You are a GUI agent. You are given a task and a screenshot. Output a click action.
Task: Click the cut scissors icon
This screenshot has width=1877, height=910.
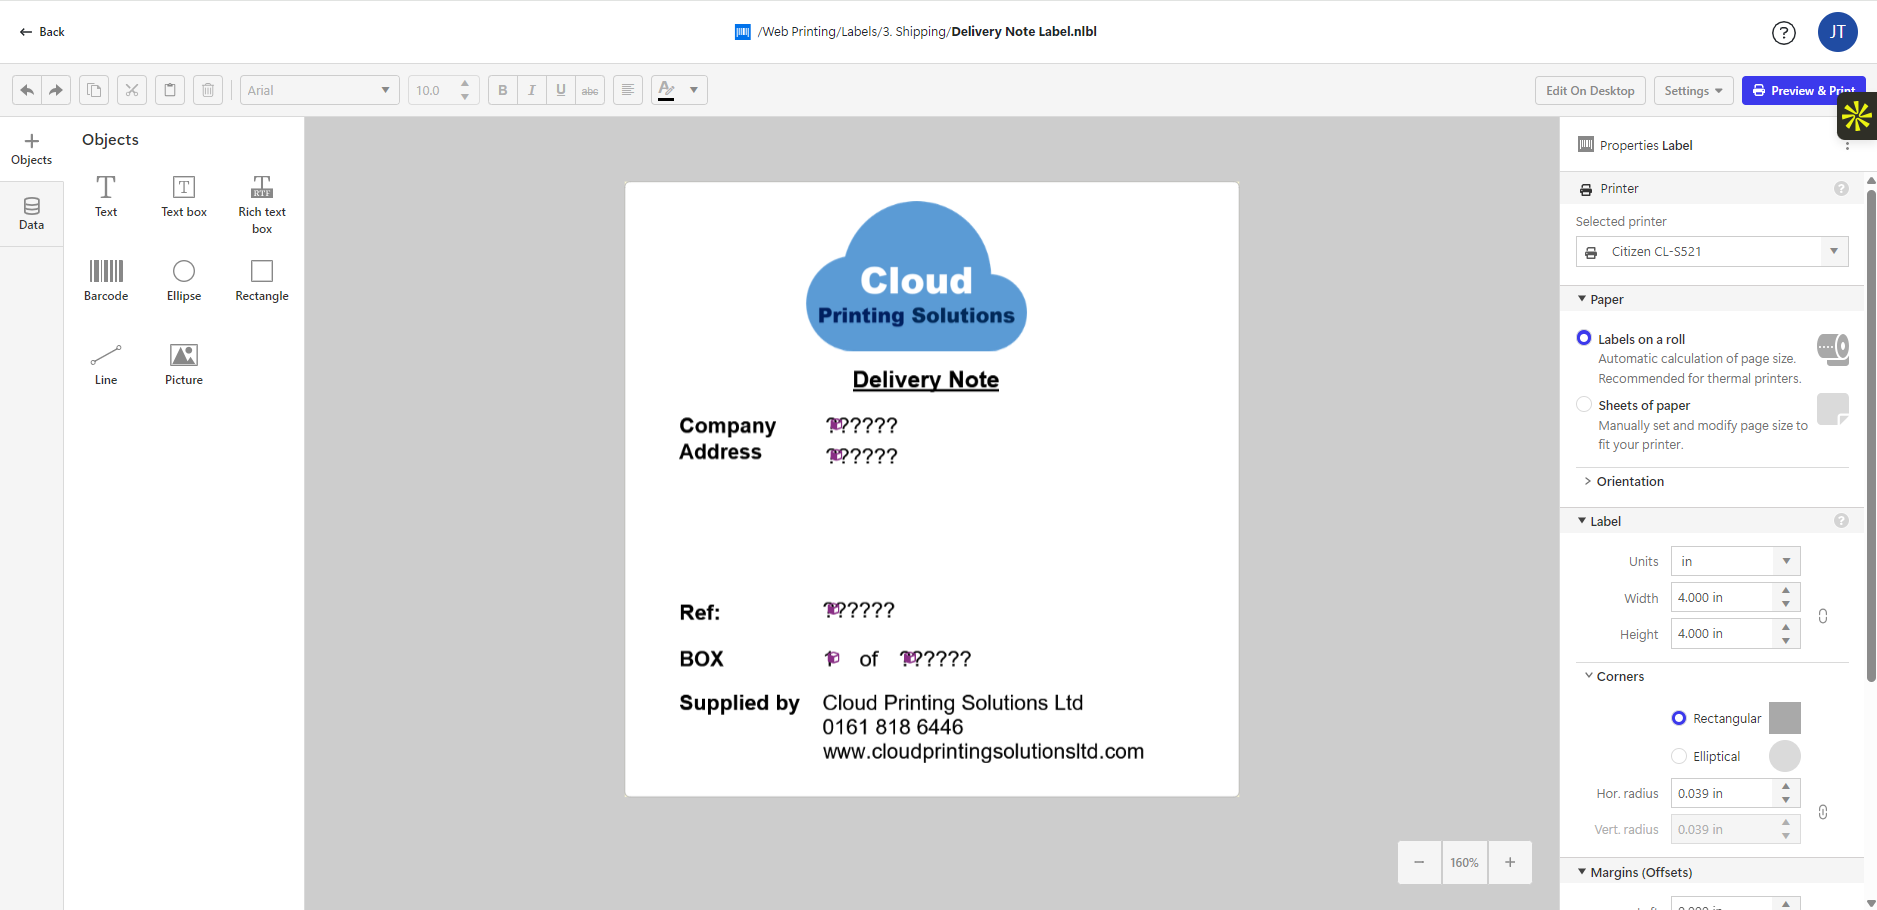click(132, 90)
